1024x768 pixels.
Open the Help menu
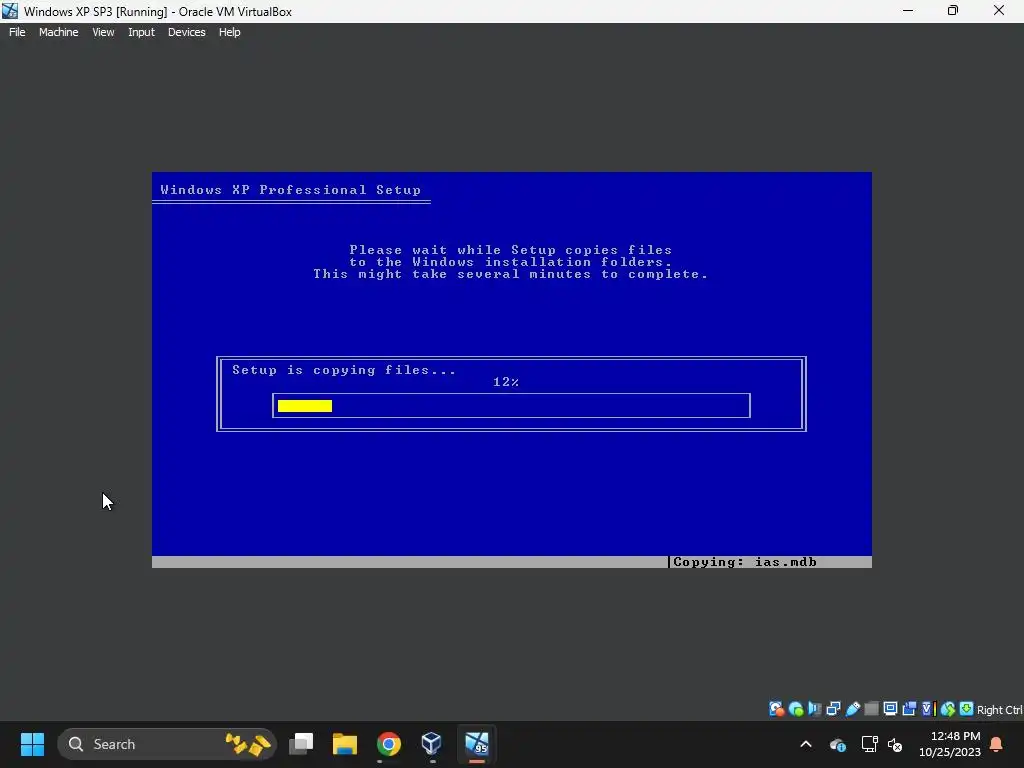(x=229, y=32)
